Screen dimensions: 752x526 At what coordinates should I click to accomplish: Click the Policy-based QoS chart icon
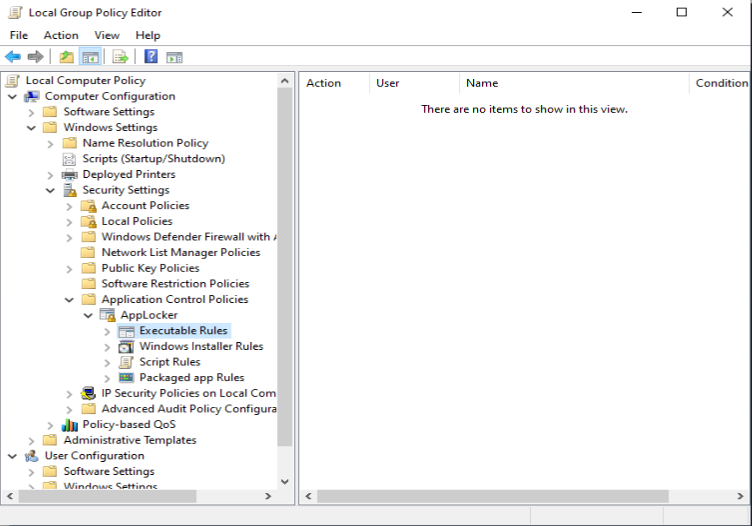[x=70, y=425]
